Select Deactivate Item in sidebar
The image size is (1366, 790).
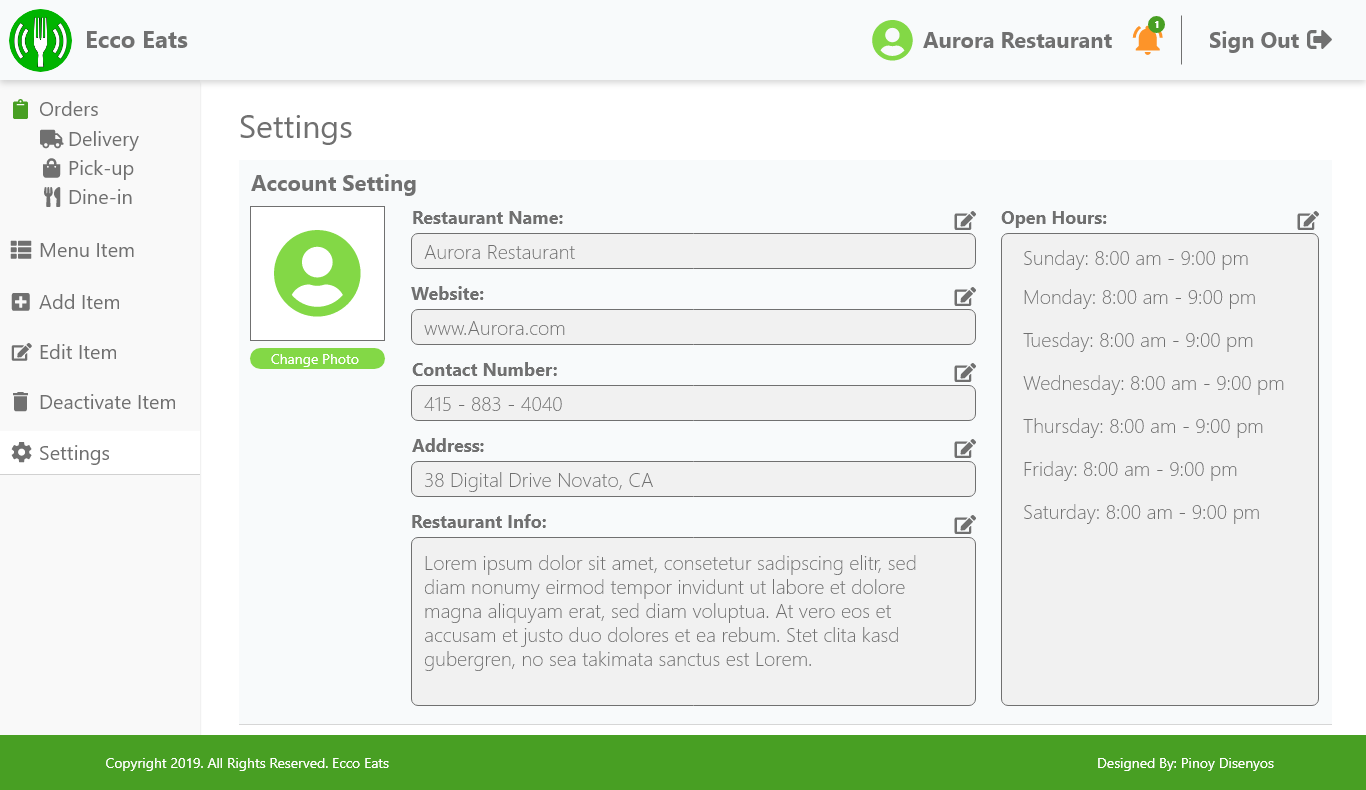point(107,402)
